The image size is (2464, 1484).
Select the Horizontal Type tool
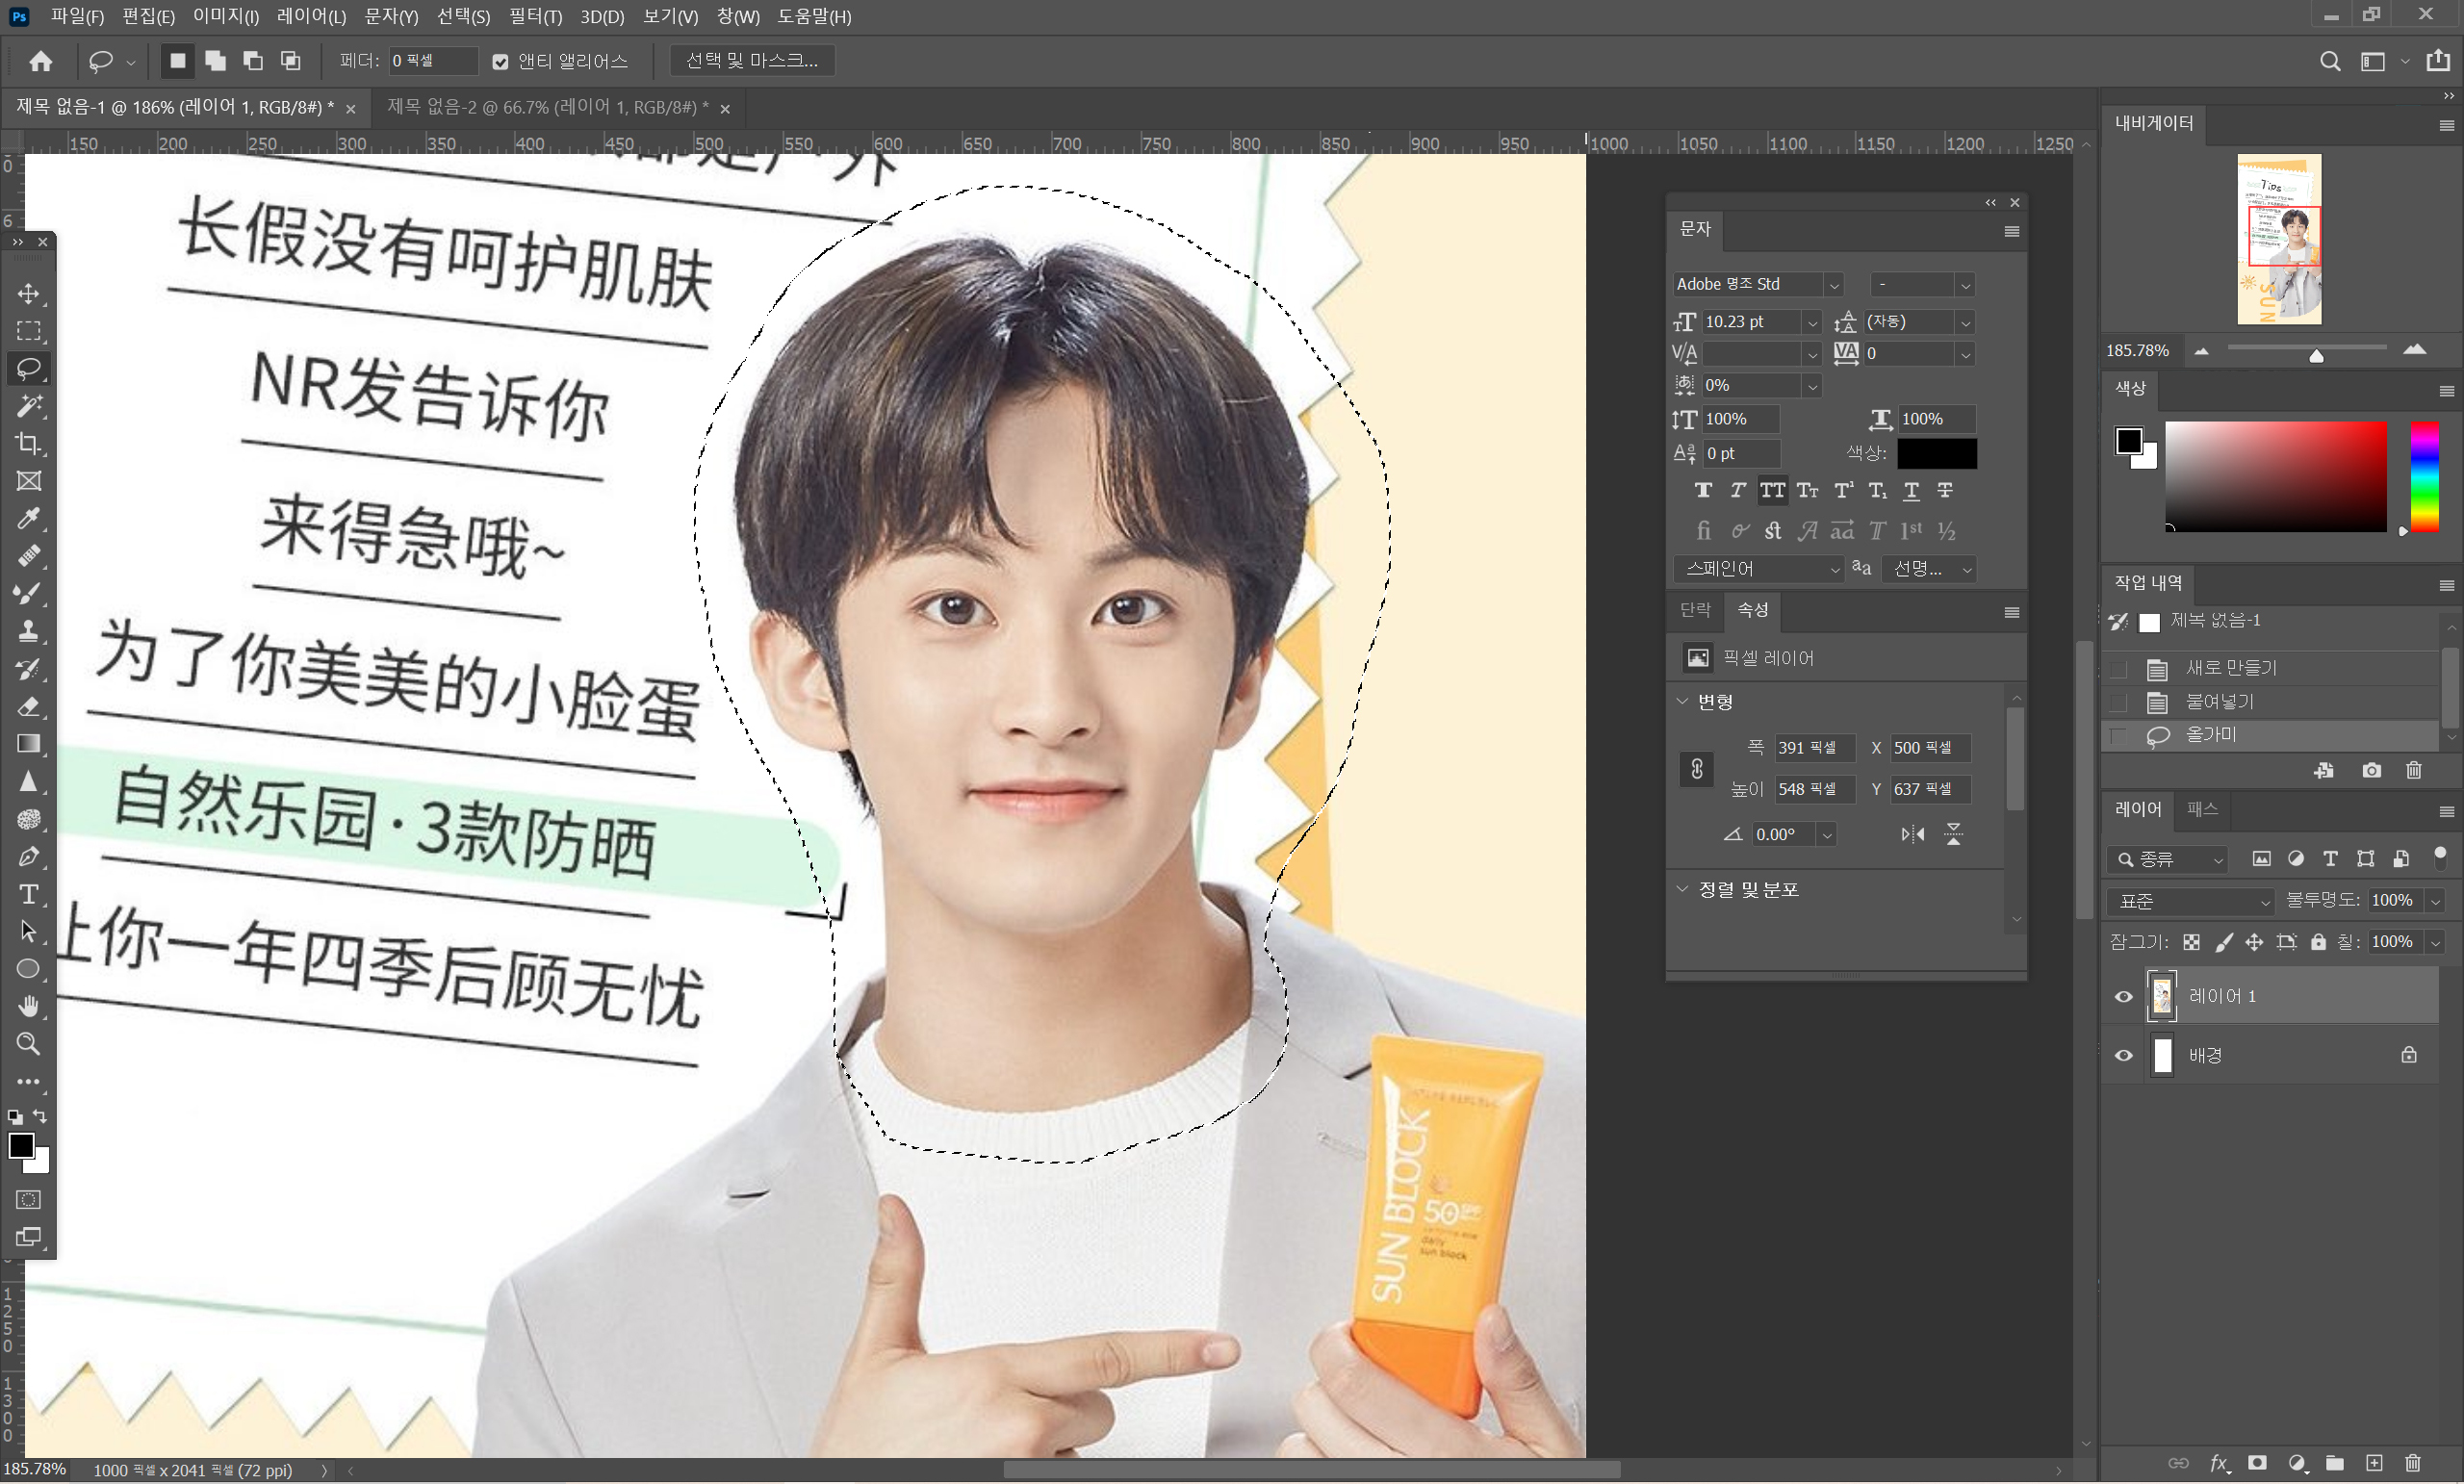pos(28,894)
